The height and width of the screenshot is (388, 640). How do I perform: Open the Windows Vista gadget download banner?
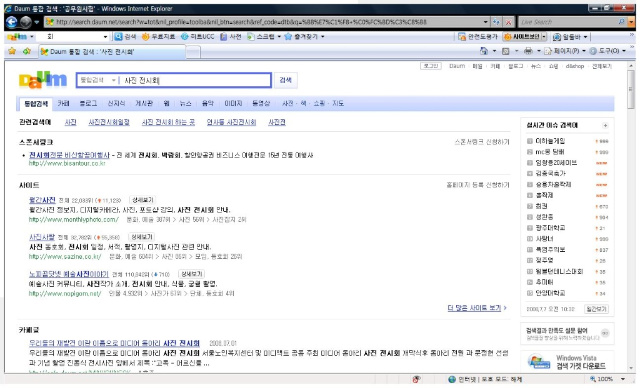[x=567, y=361]
